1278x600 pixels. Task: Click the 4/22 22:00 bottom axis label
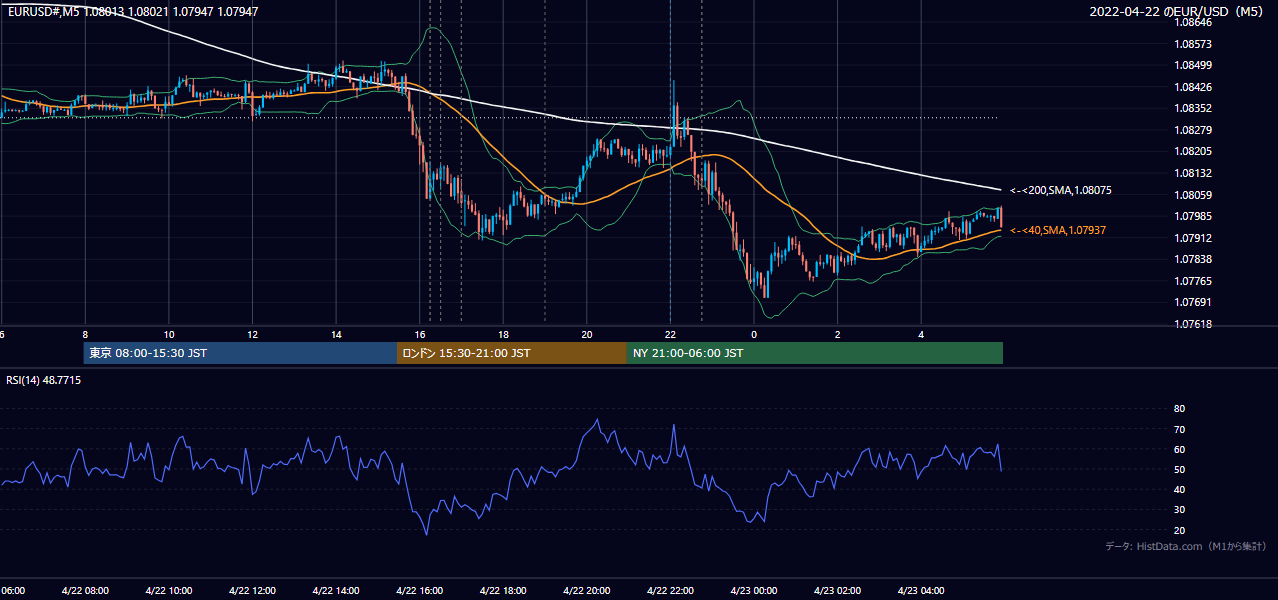click(x=670, y=590)
